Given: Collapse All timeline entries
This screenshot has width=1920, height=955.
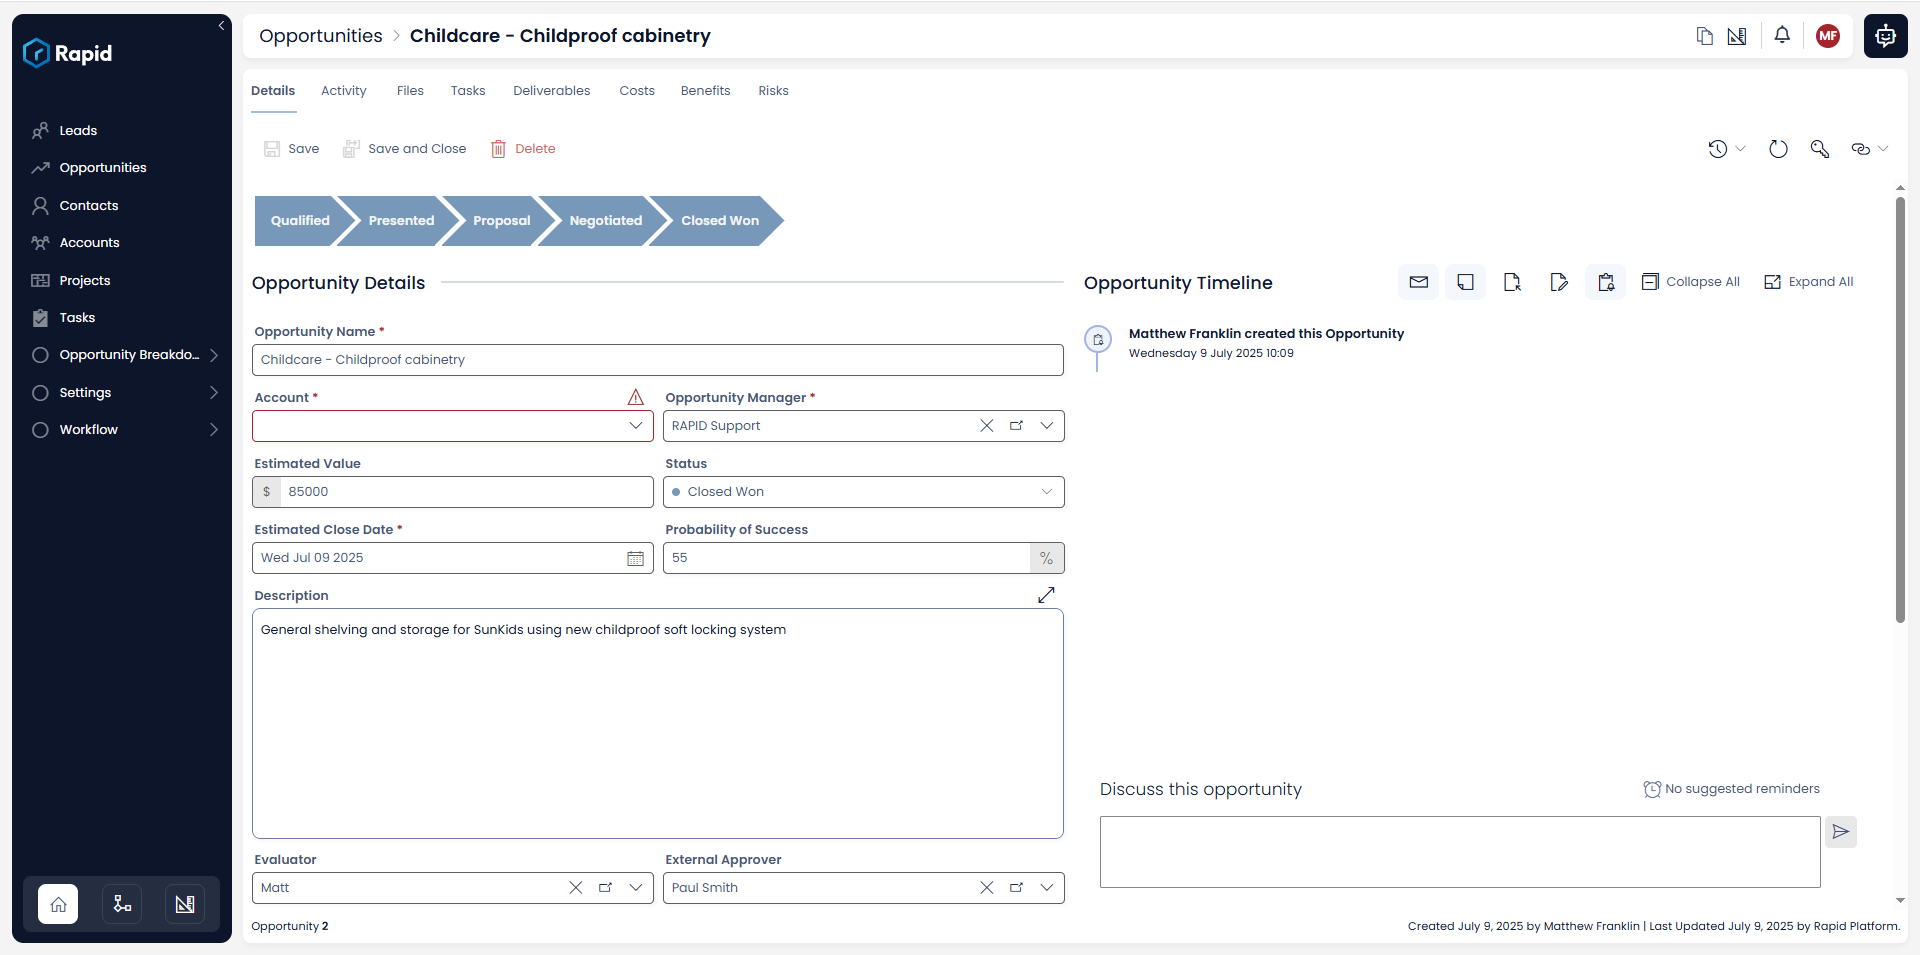Looking at the screenshot, I should click(x=1691, y=282).
